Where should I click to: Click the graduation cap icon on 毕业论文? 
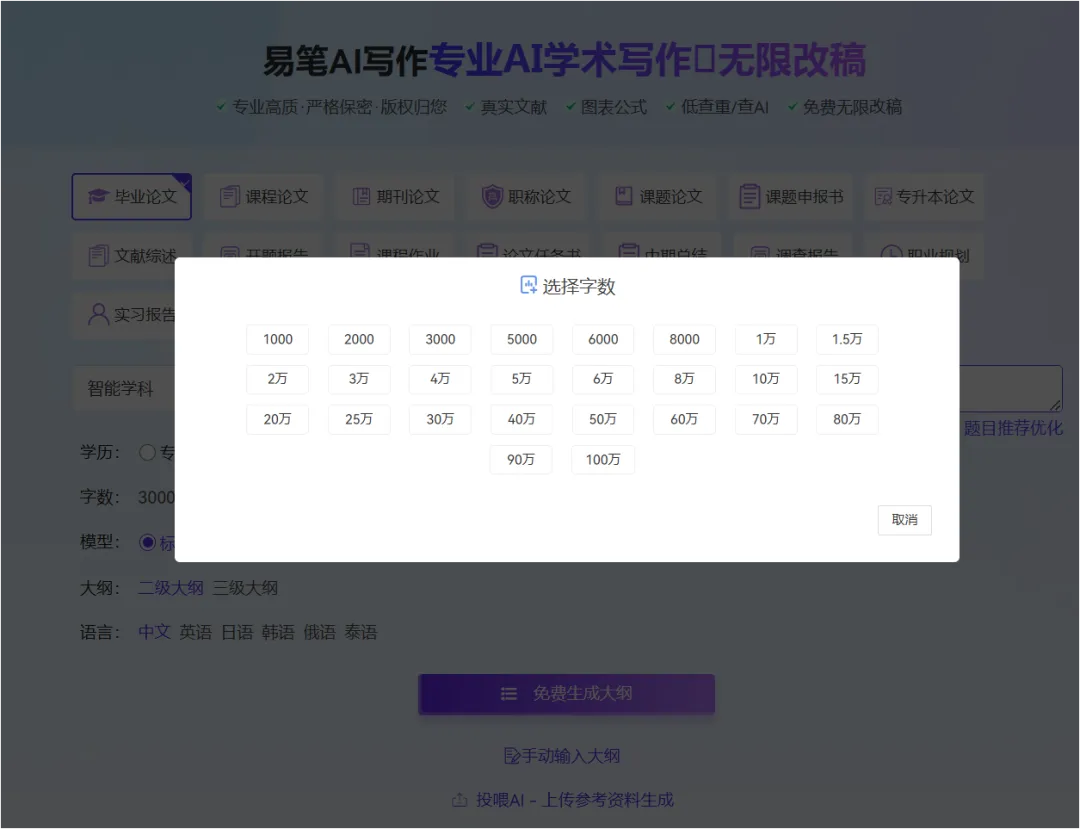[x=98, y=196]
